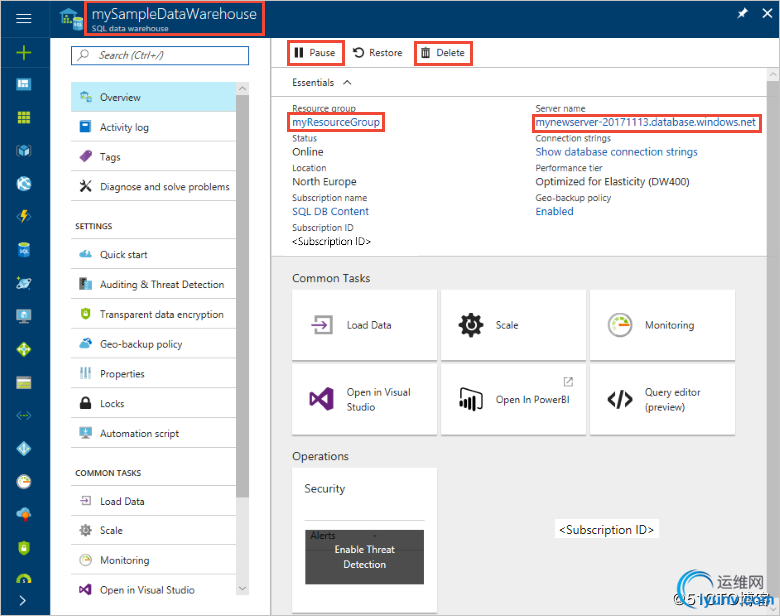780x616 pixels.
Task: Open the All resources grid icon
Action: [x=23, y=117]
